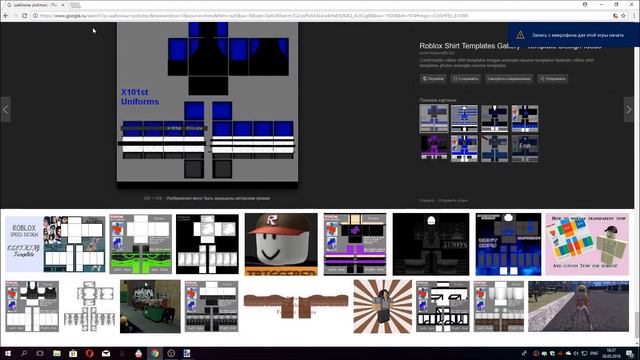
Task: Bookmark this page using the star icon
Action: (623, 16)
